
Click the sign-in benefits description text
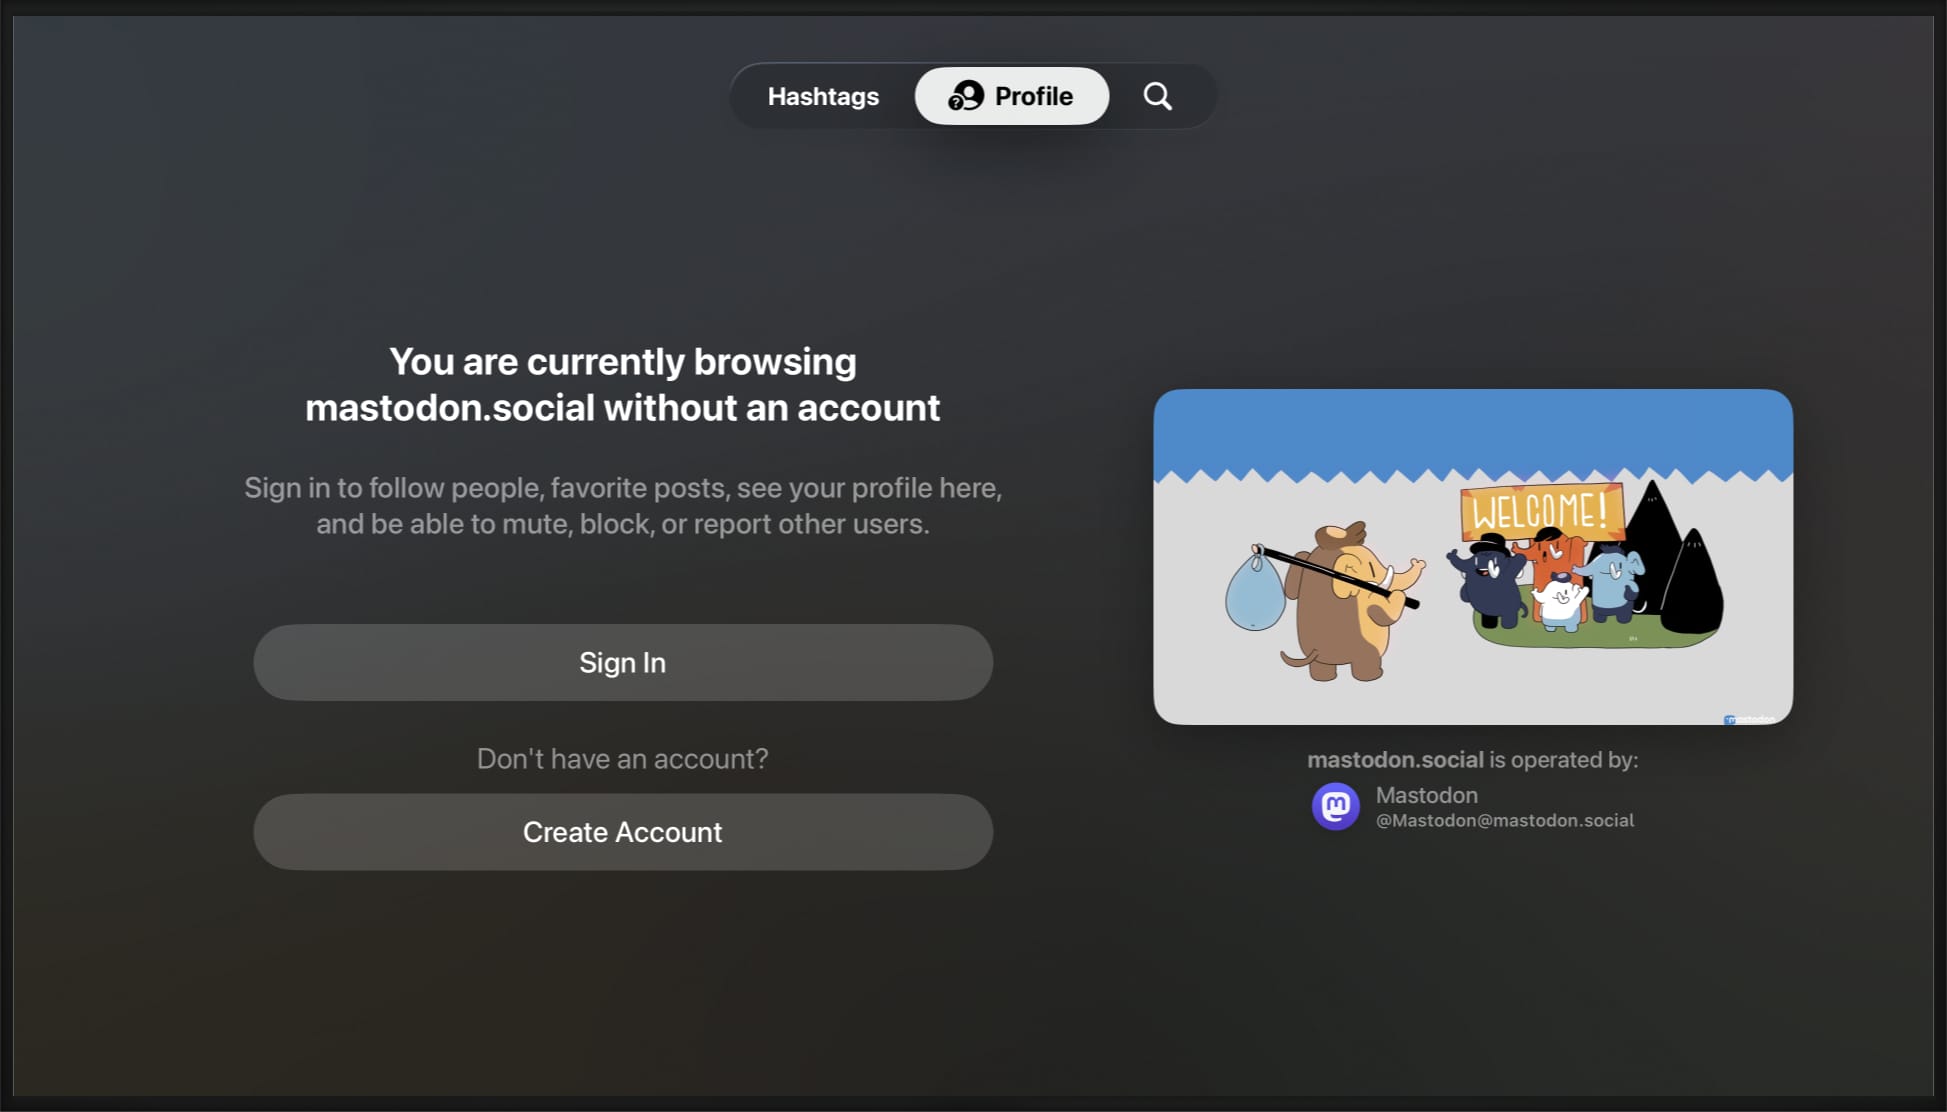[x=622, y=505]
